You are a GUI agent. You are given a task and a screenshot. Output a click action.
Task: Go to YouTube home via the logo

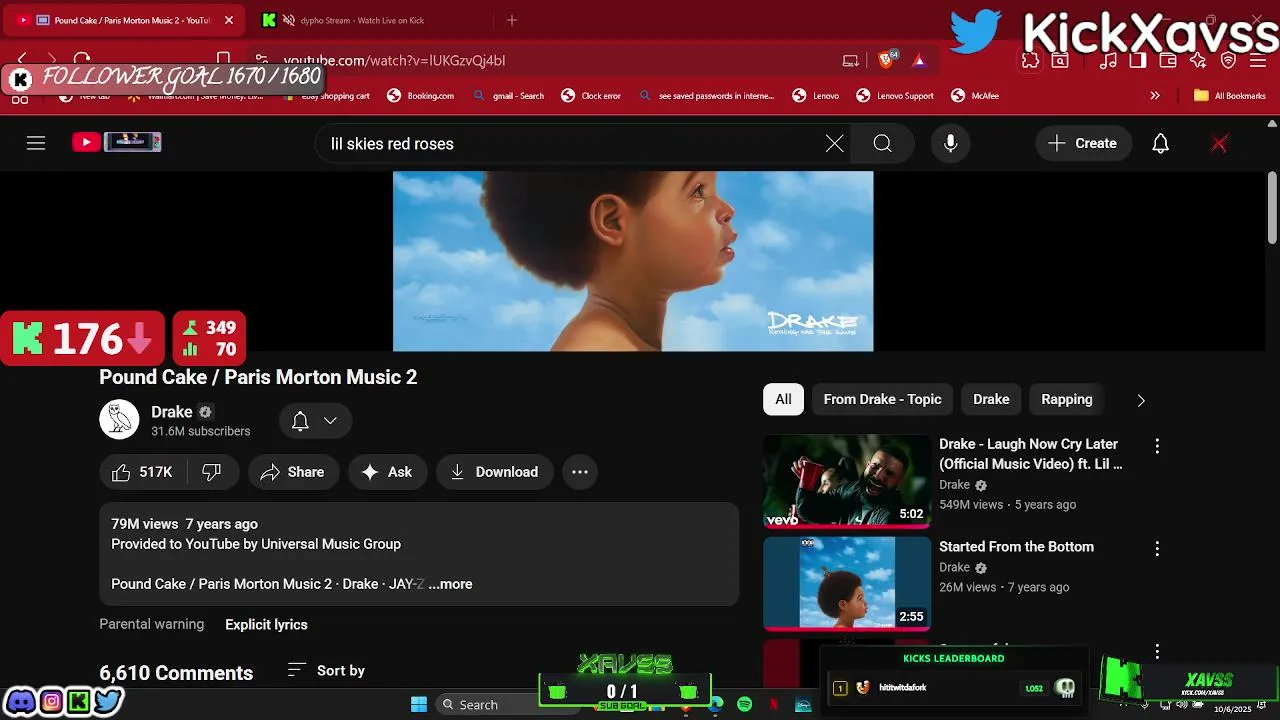(116, 142)
